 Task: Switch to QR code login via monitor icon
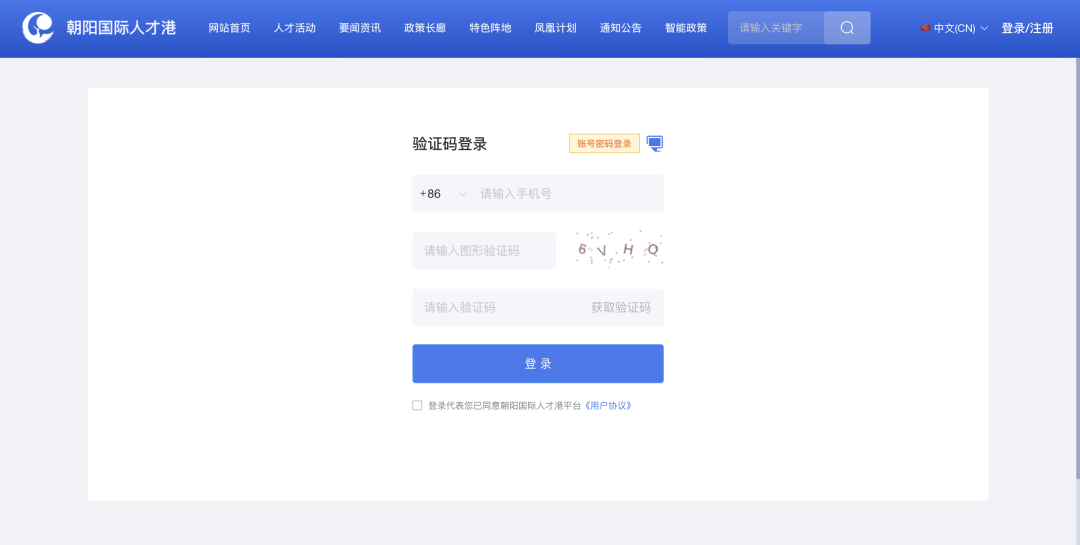pos(655,143)
